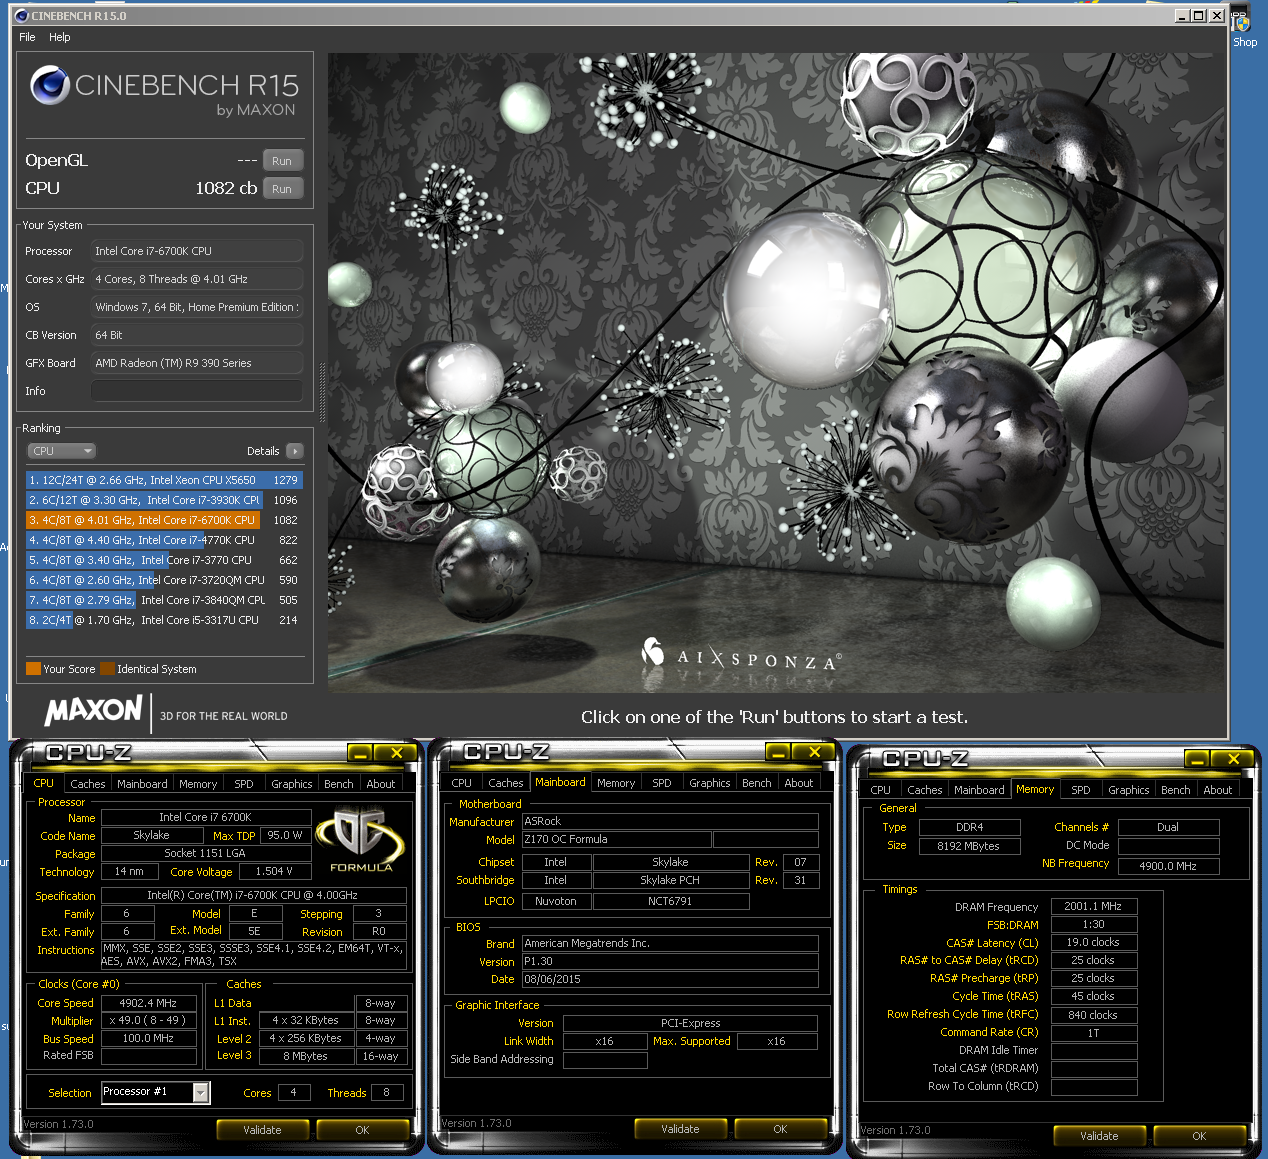Click the OC Formula logo in CPU-Z
Viewport: 1268px width, 1159px height.
tap(361, 841)
